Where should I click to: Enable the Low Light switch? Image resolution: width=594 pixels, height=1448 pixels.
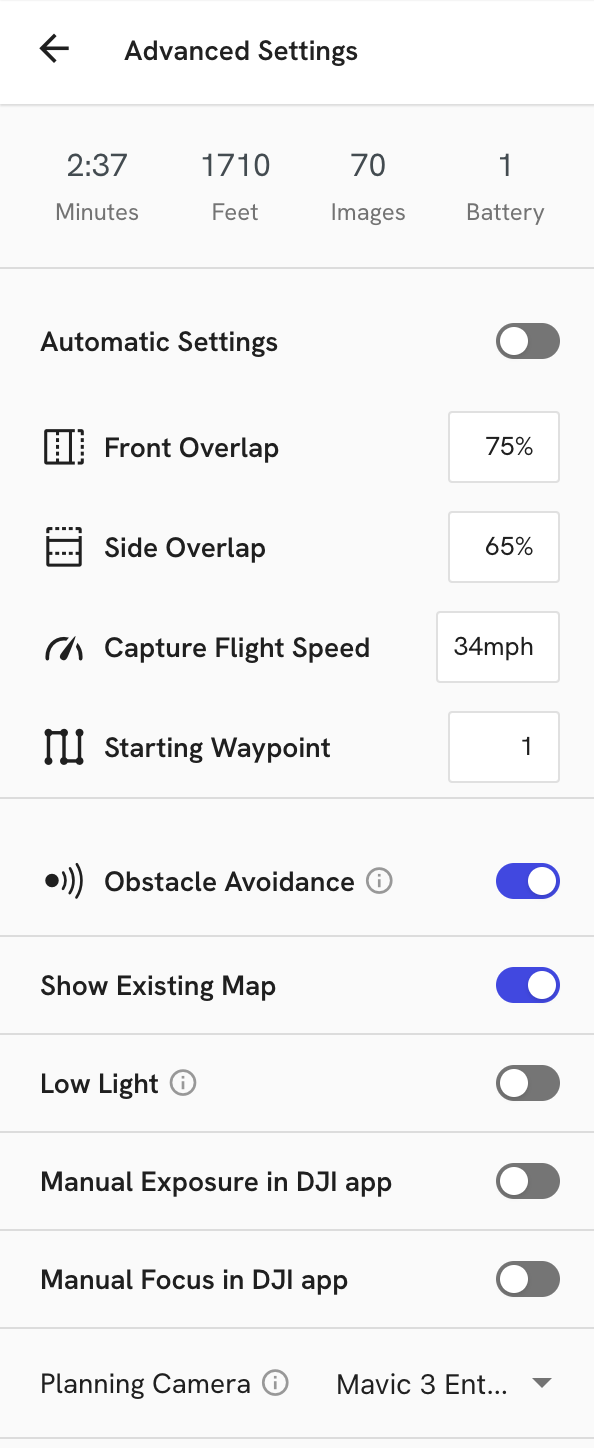coord(528,1083)
